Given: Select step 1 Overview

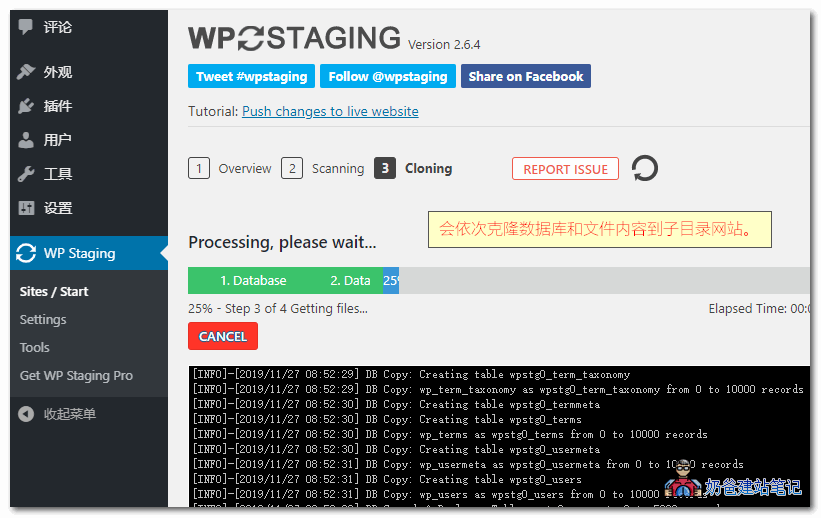Looking at the screenshot, I should [x=230, y=169].
